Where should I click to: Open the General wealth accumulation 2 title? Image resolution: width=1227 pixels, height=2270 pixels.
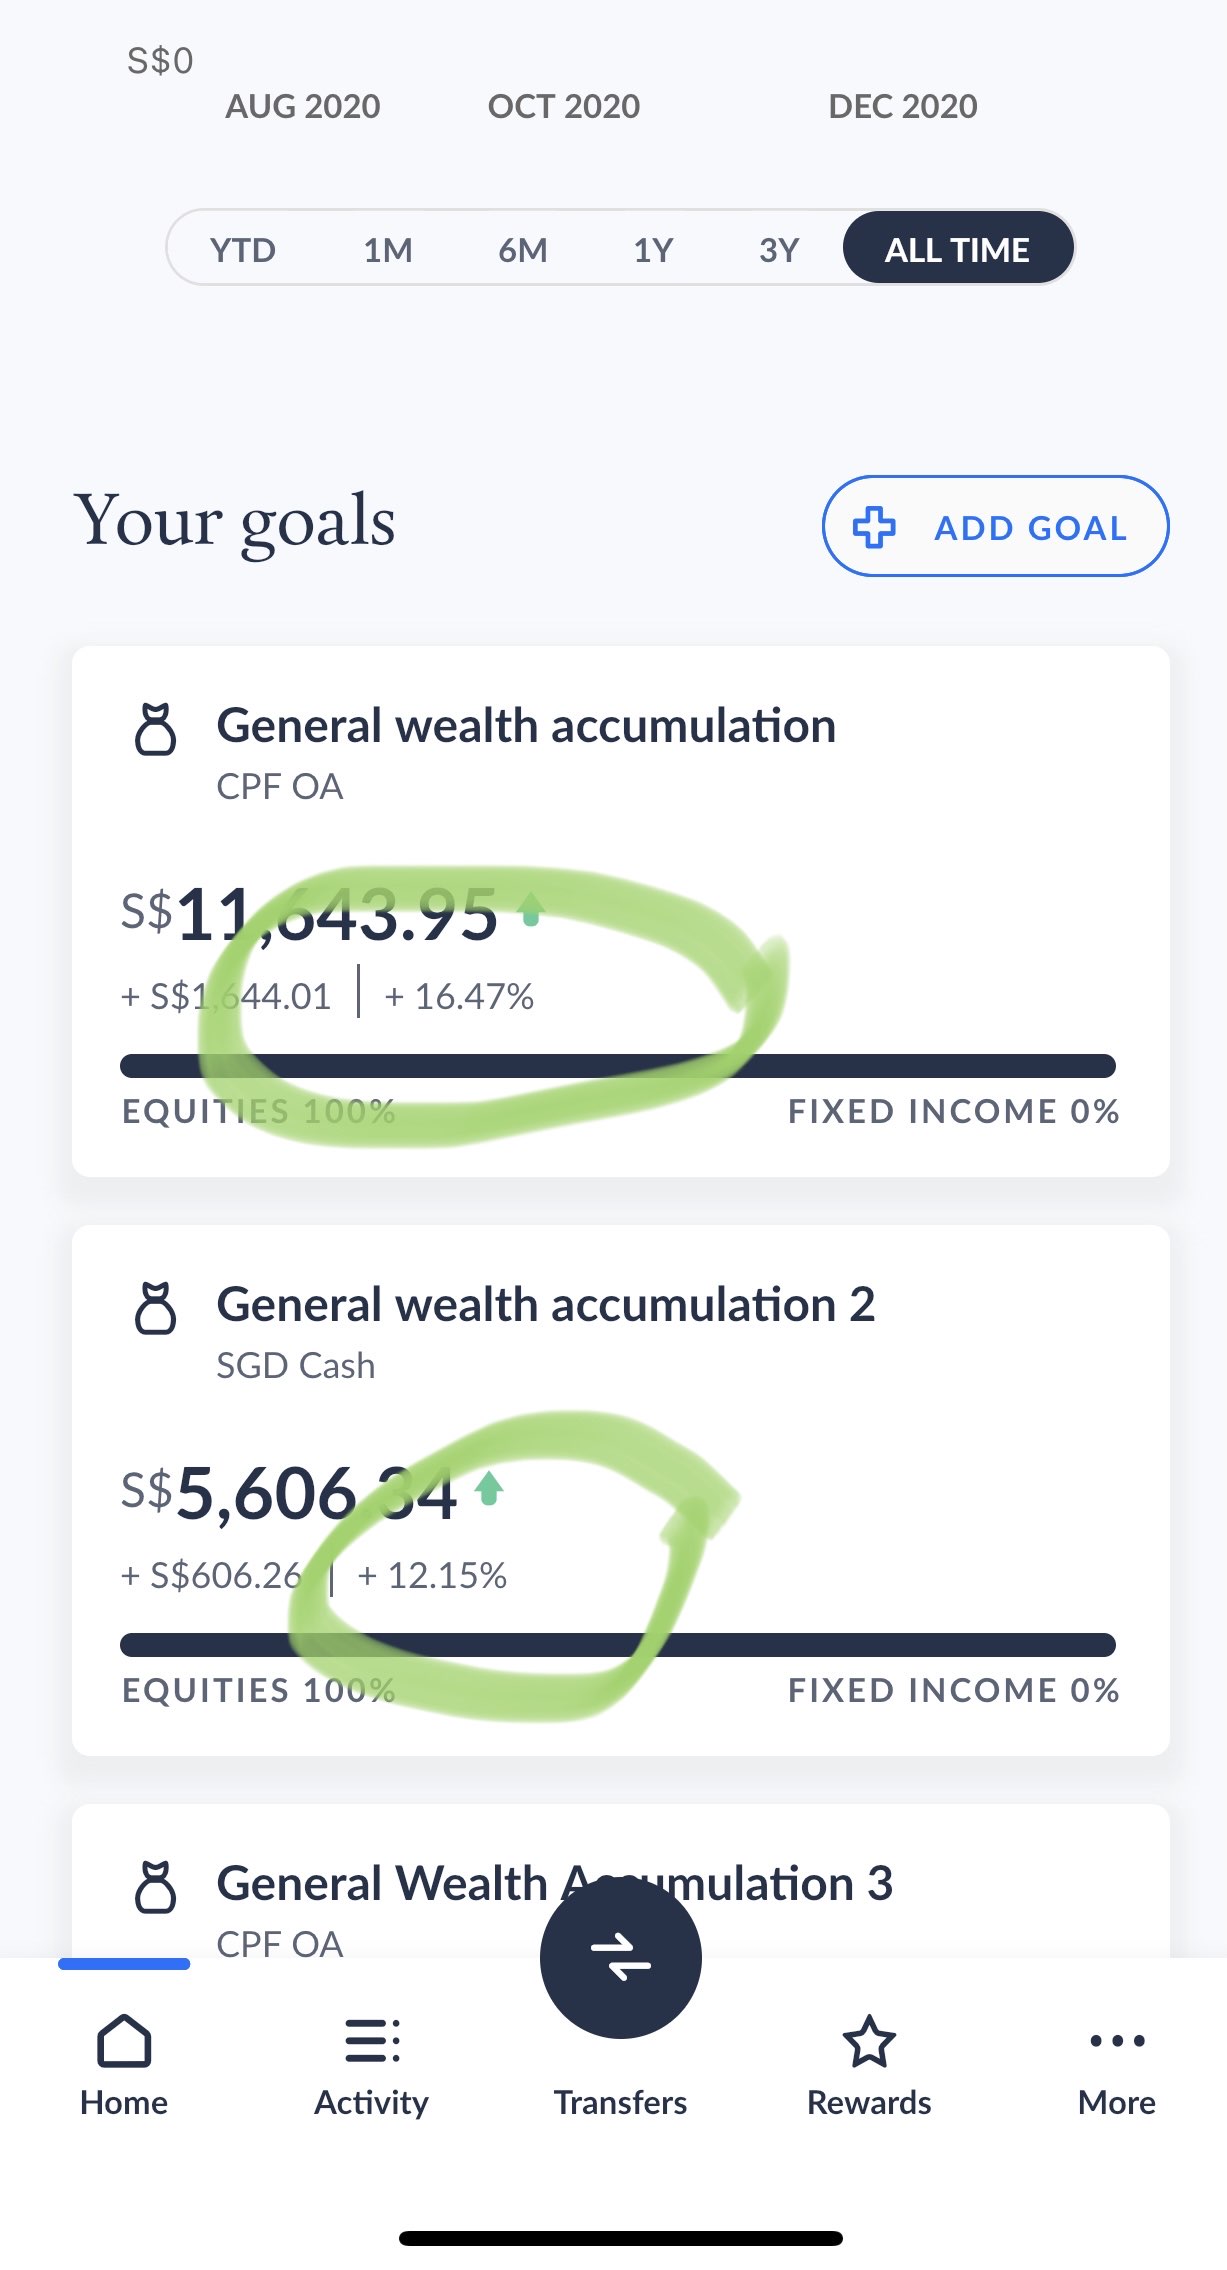pyautogui.click(x=545, y=1305)
